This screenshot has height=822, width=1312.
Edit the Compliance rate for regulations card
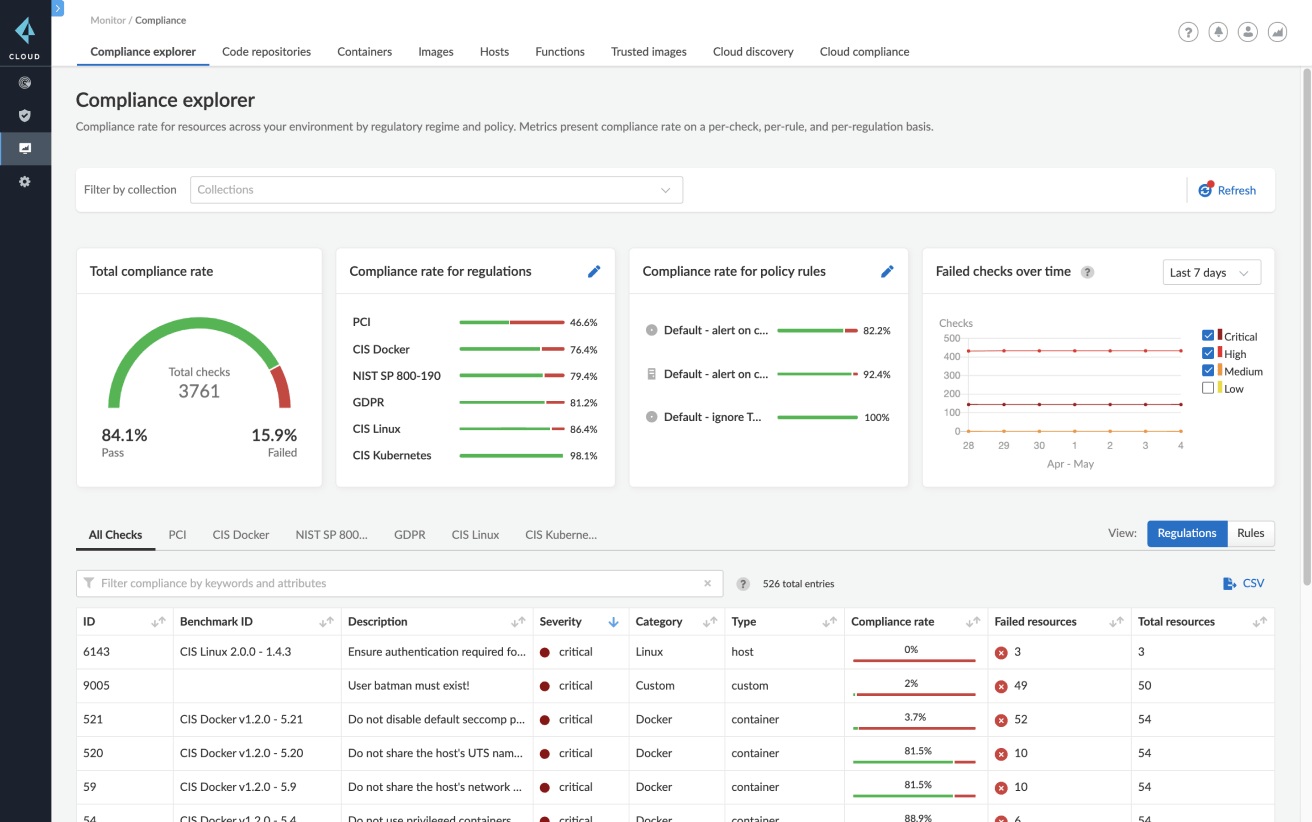[594, 271]
